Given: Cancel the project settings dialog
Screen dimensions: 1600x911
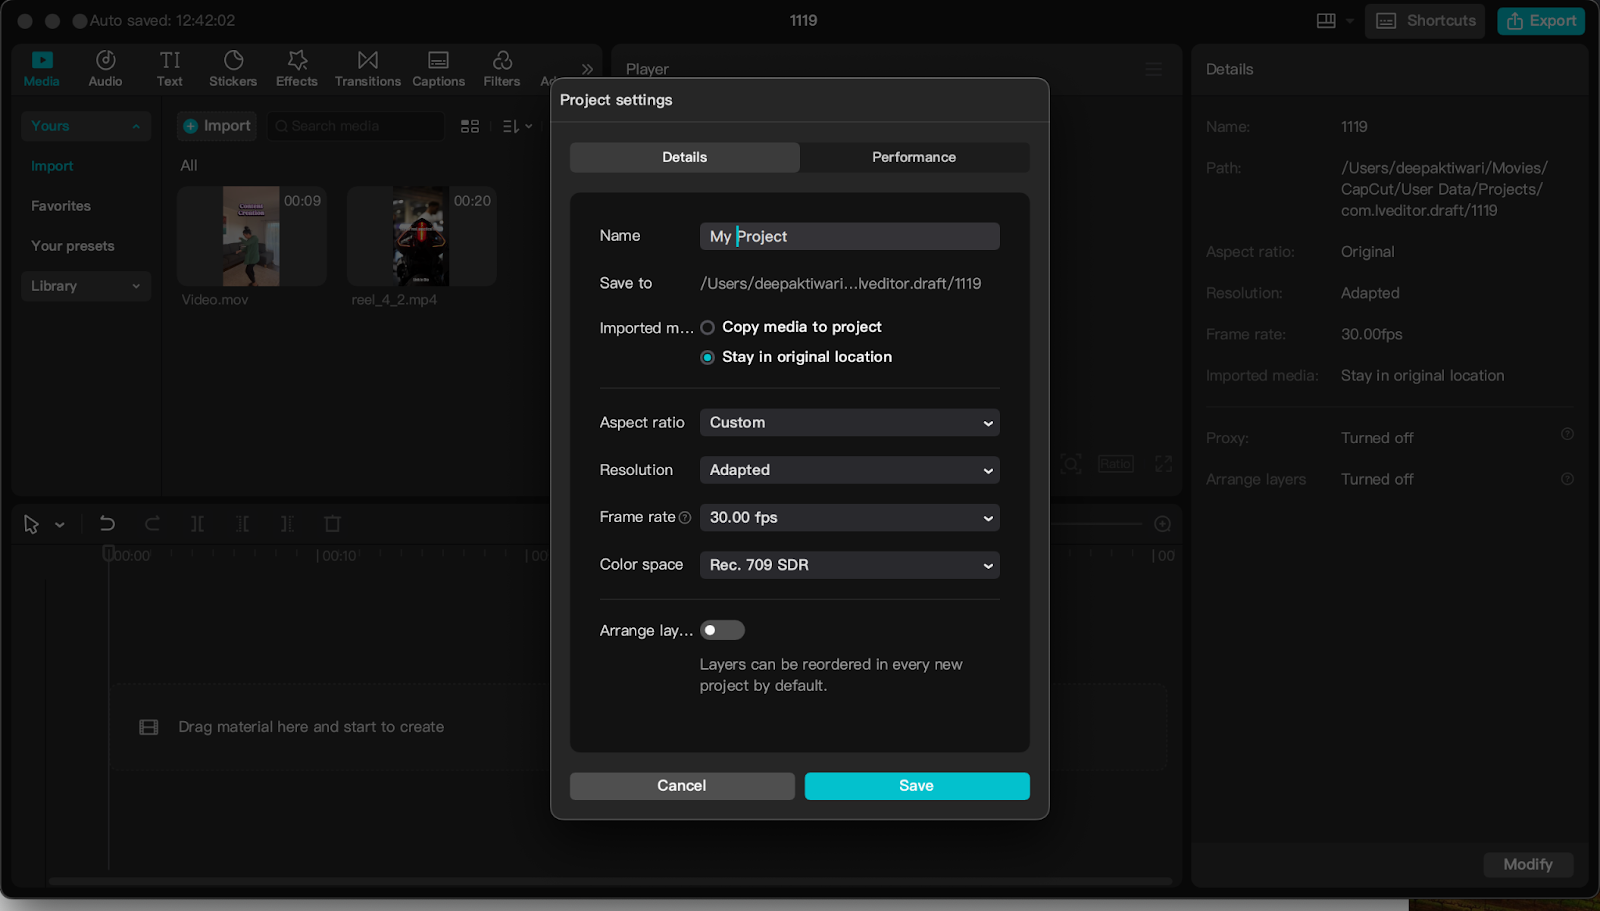Looking at the screenshot, I should [682, 786].
